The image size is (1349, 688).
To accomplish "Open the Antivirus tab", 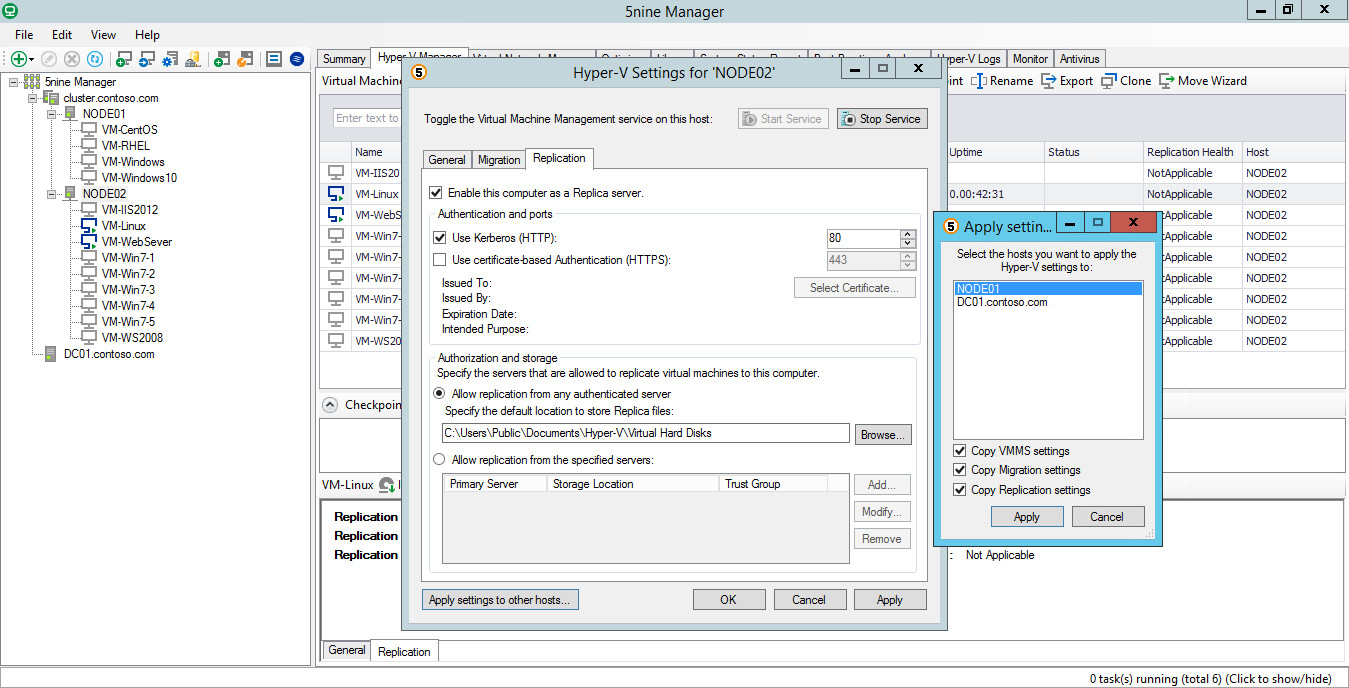I will [x=1080, y=59].
